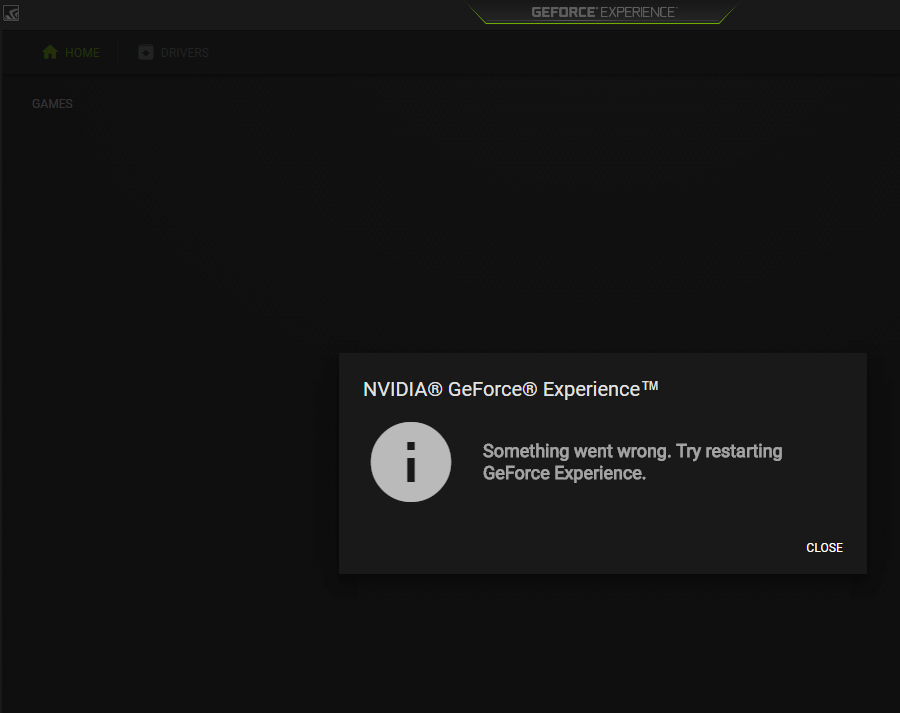Switch to the DRIVERS tab
The width and height of the screenshot is (900, 713).
pyautogui.click(x=174, y=53)
